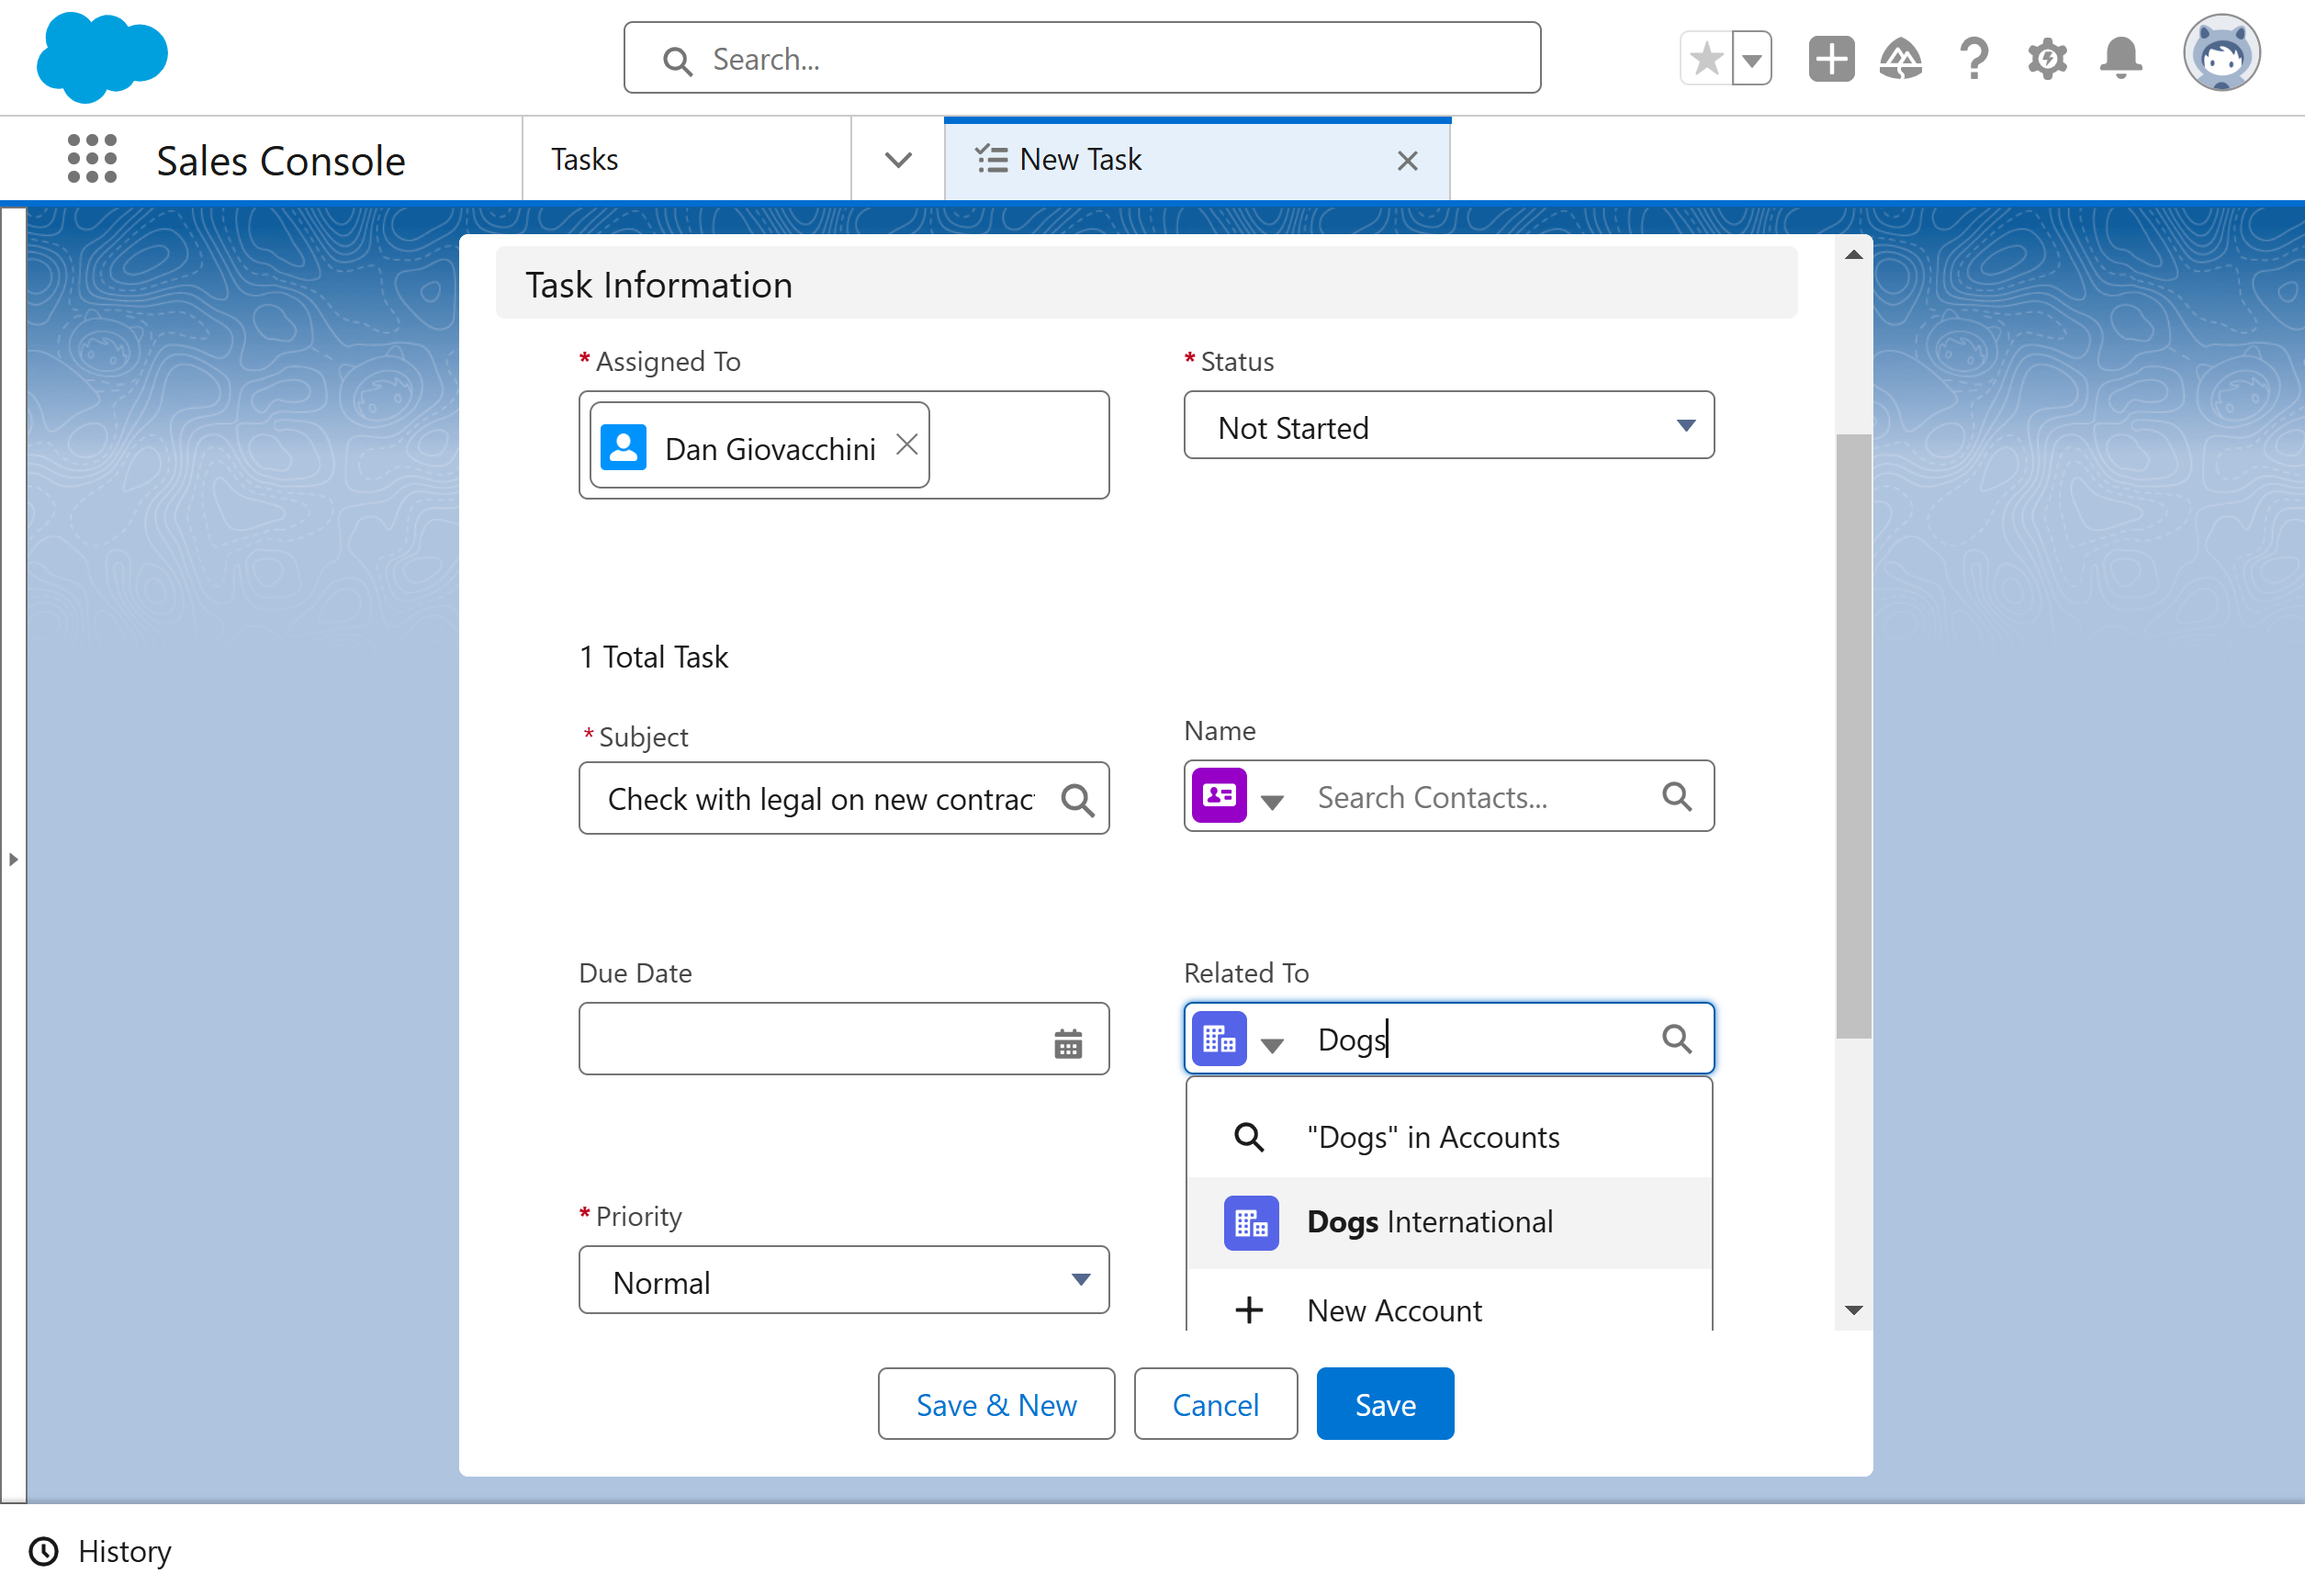Click the global Search field
Image resolution: width=2305 pixels, height=1596 pixels.
1082,58
